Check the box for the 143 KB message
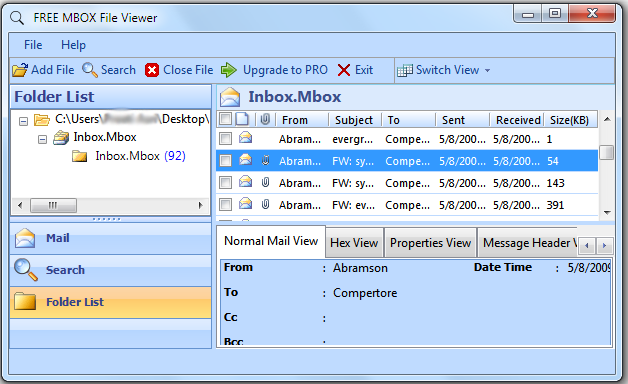Viewport: 628px width, 384px height. 225,183
